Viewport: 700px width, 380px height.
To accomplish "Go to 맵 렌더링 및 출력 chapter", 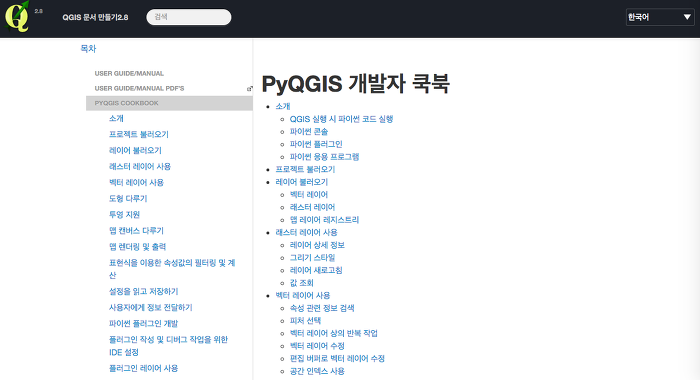I will (x=138, y=247).
